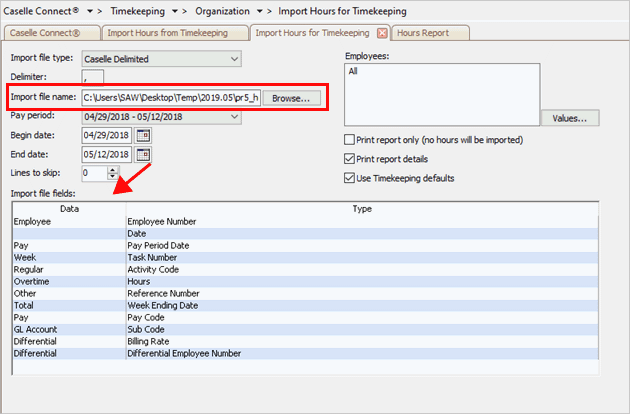The width and height of the screenshot is (630, 414).
Task: Click the Browse button
Action: 293,98
